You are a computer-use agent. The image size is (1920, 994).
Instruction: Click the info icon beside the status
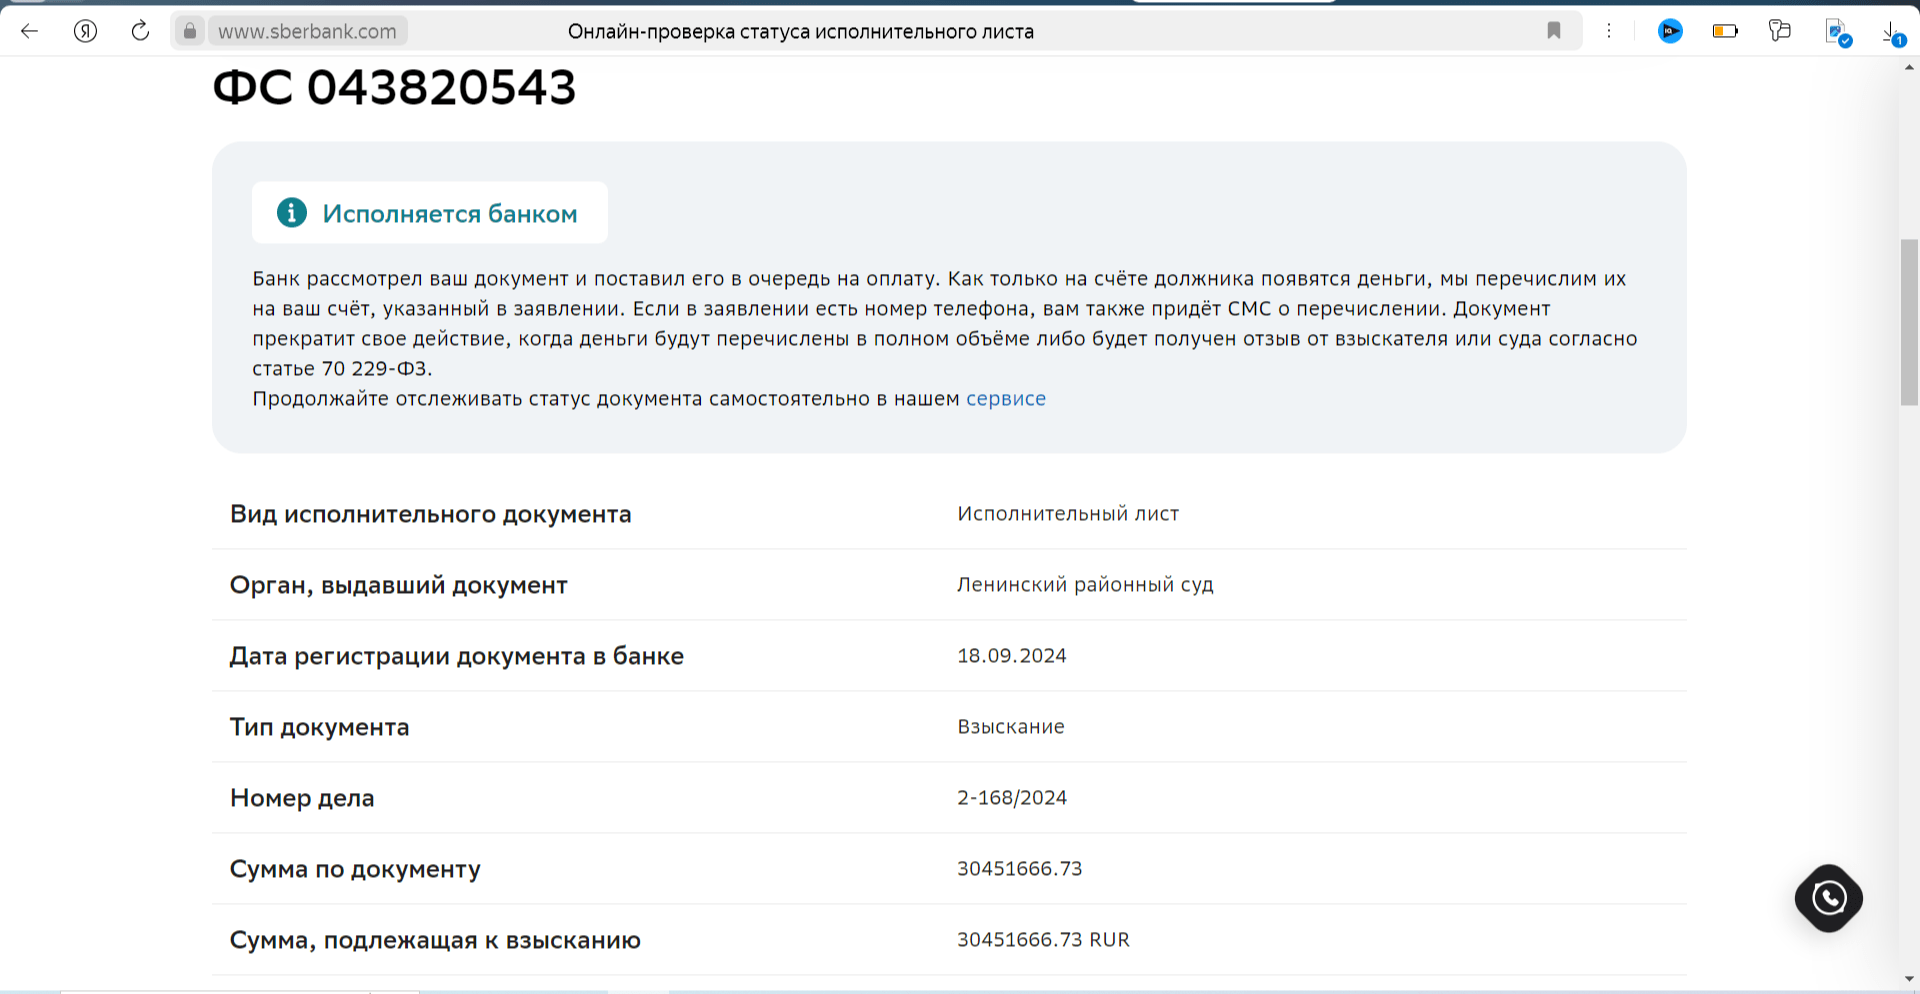[x=292, y=213]
